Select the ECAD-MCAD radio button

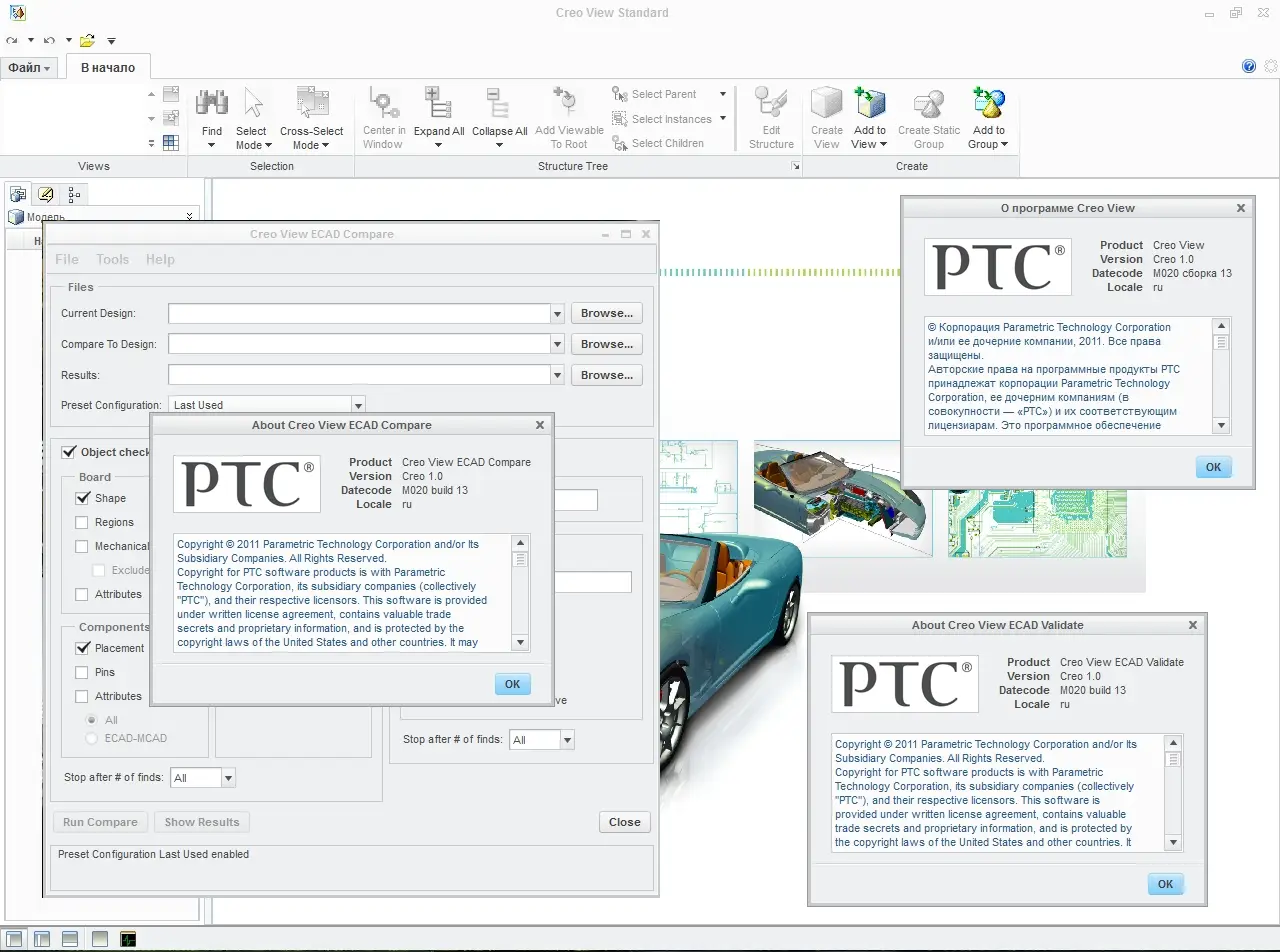92,738
